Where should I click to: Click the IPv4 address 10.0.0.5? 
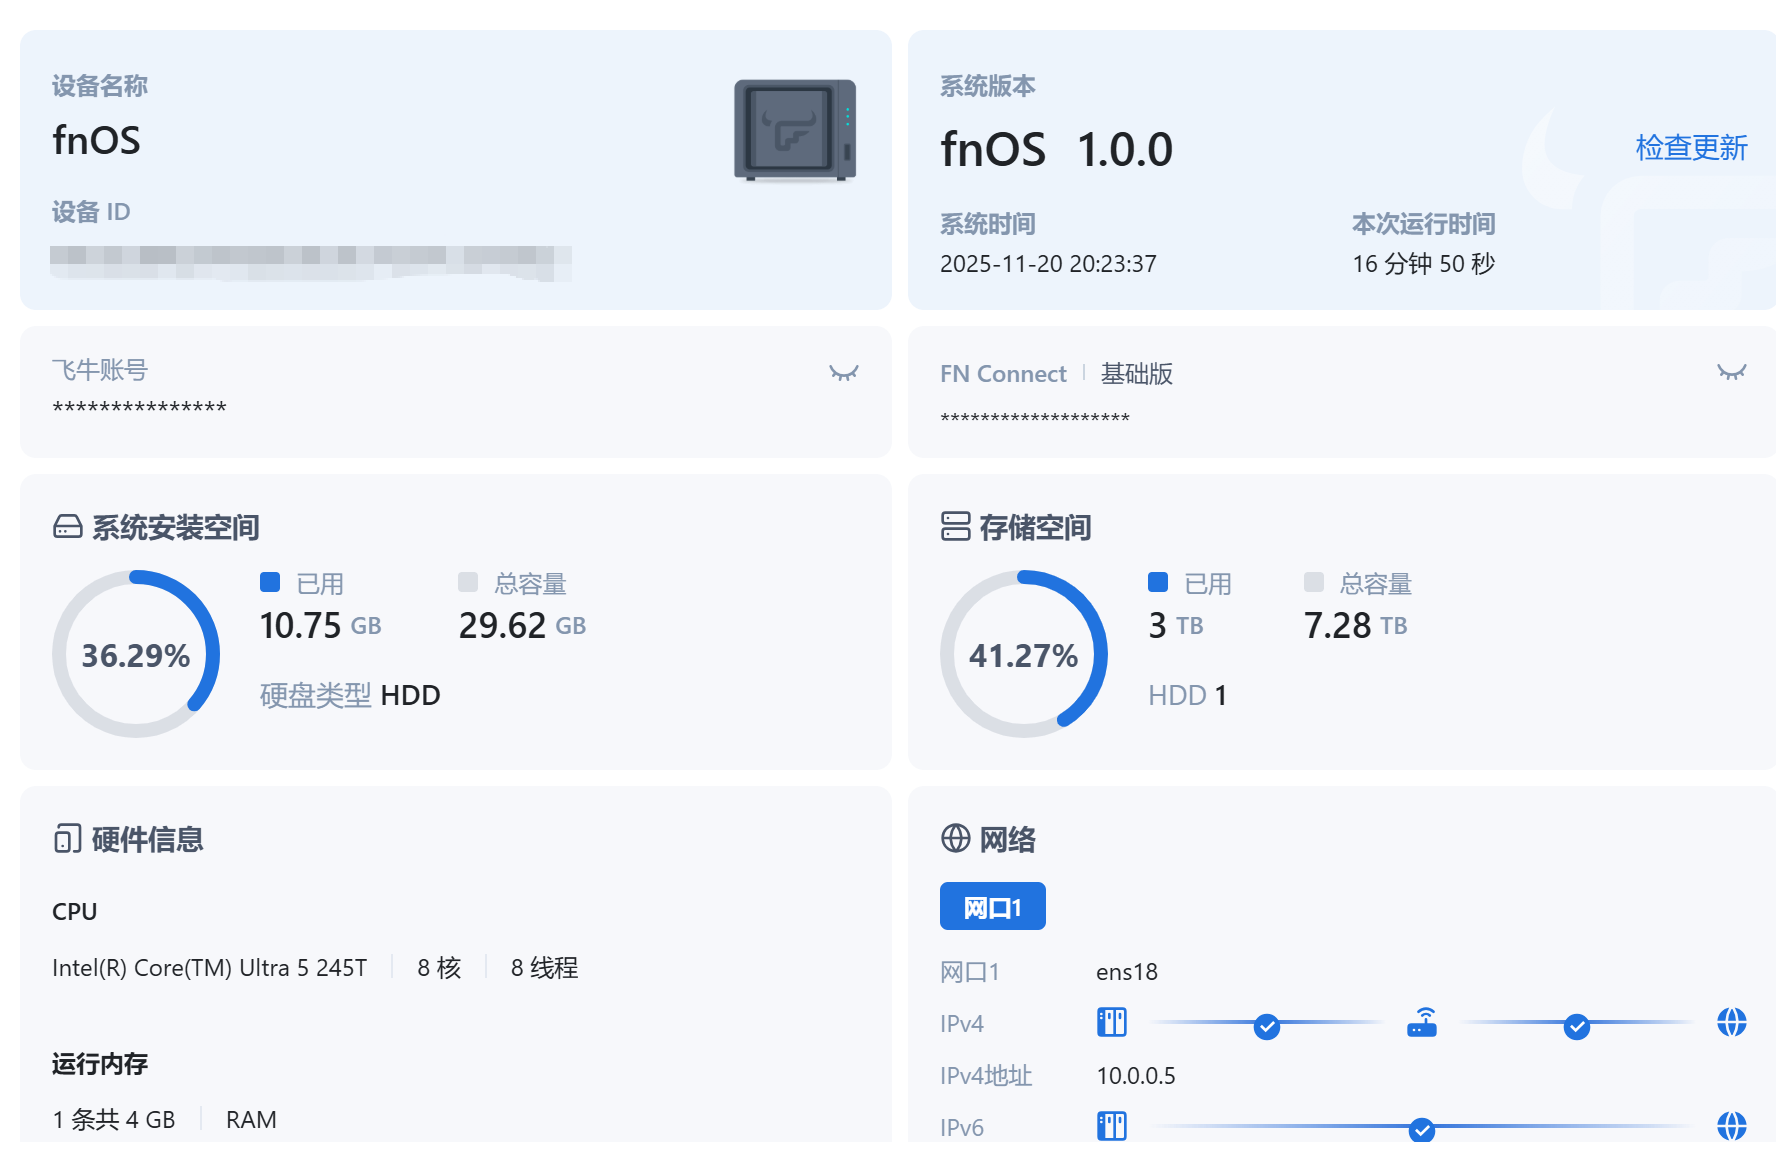(x=1136, y=1076)
